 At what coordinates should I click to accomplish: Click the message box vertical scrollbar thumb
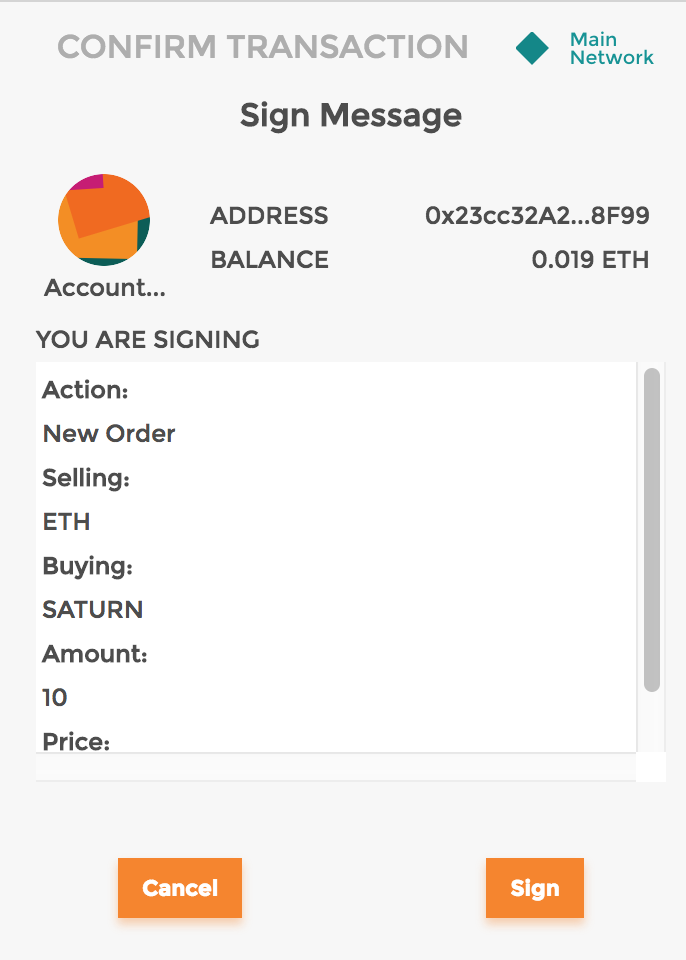pos(652,530)
